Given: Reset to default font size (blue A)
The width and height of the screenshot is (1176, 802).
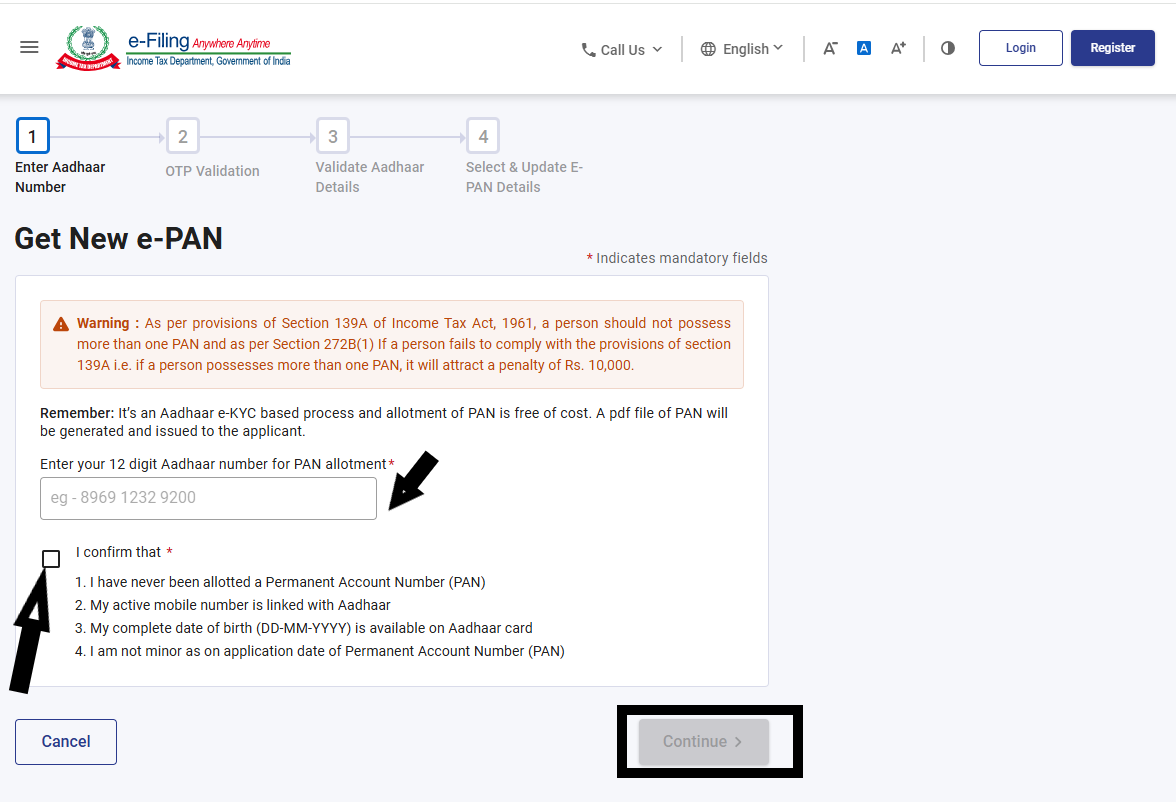Looking at the screenshot, I should [x=863, y=47].
